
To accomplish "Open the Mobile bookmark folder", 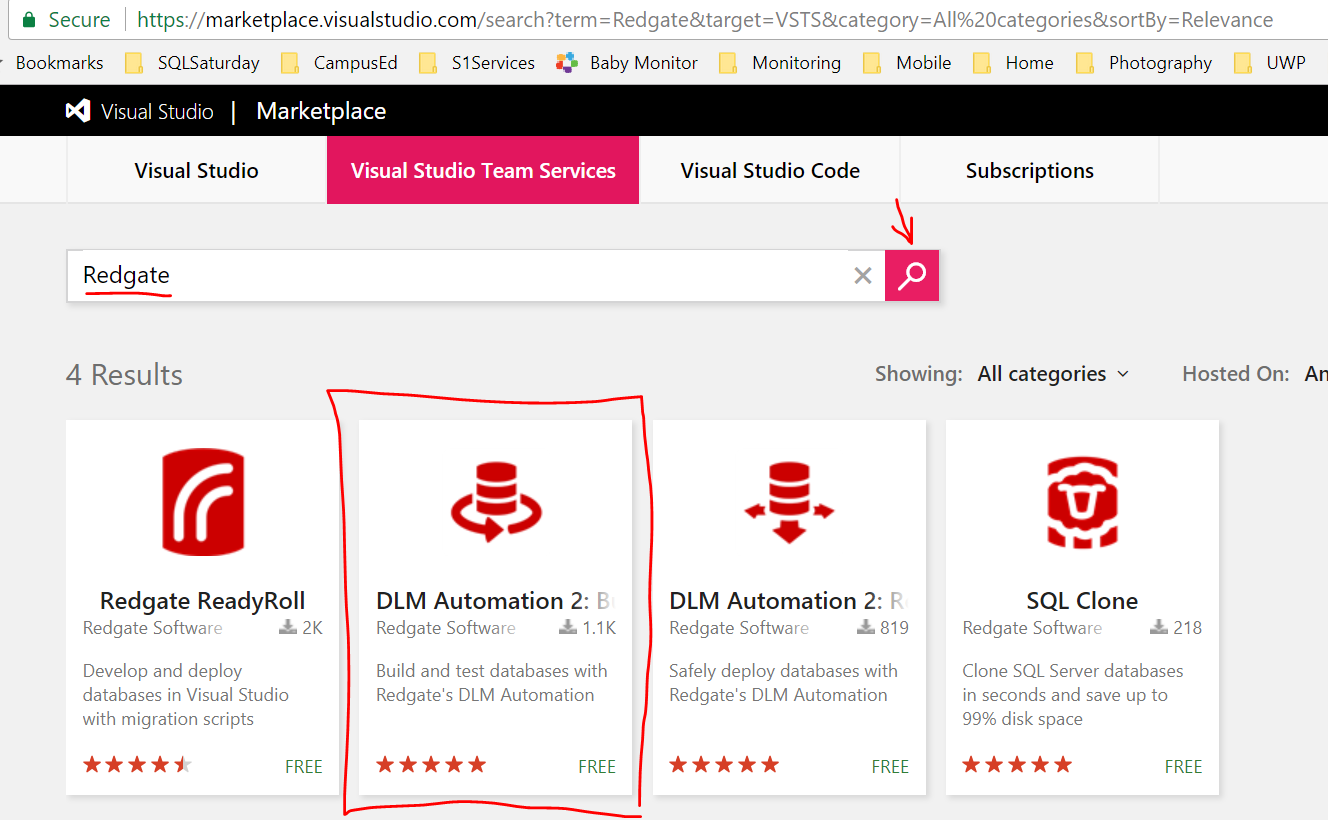I will tap(907, 63).
